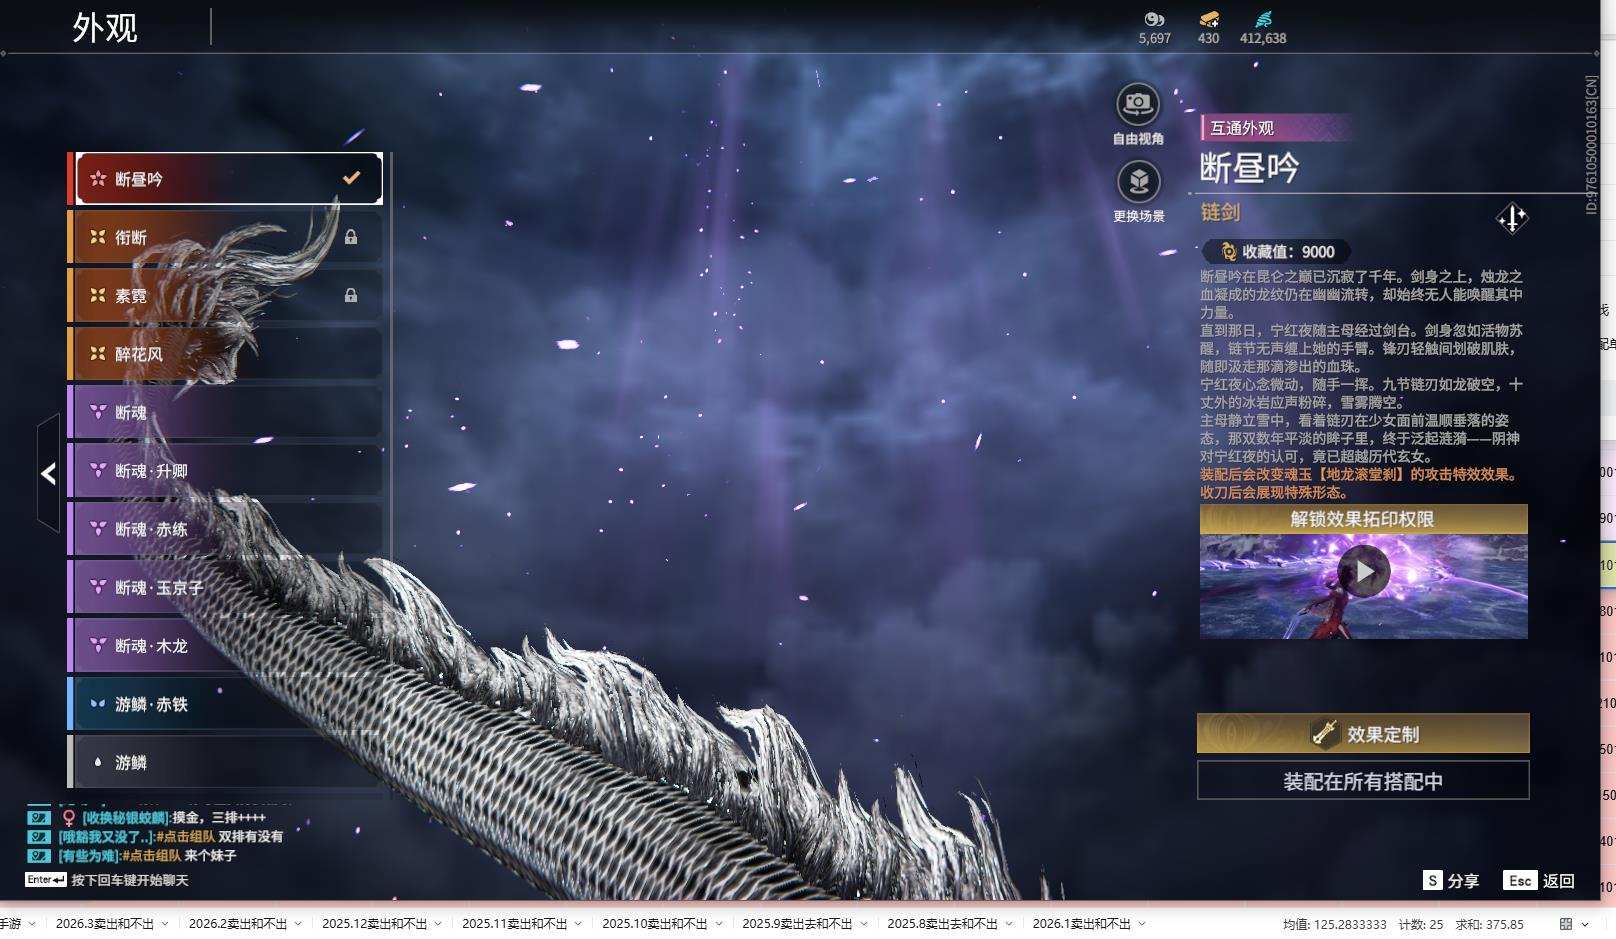Open the 2025.11卖出和不出 sheet tab
This screenshot has width=1616, height=939.
515,924
